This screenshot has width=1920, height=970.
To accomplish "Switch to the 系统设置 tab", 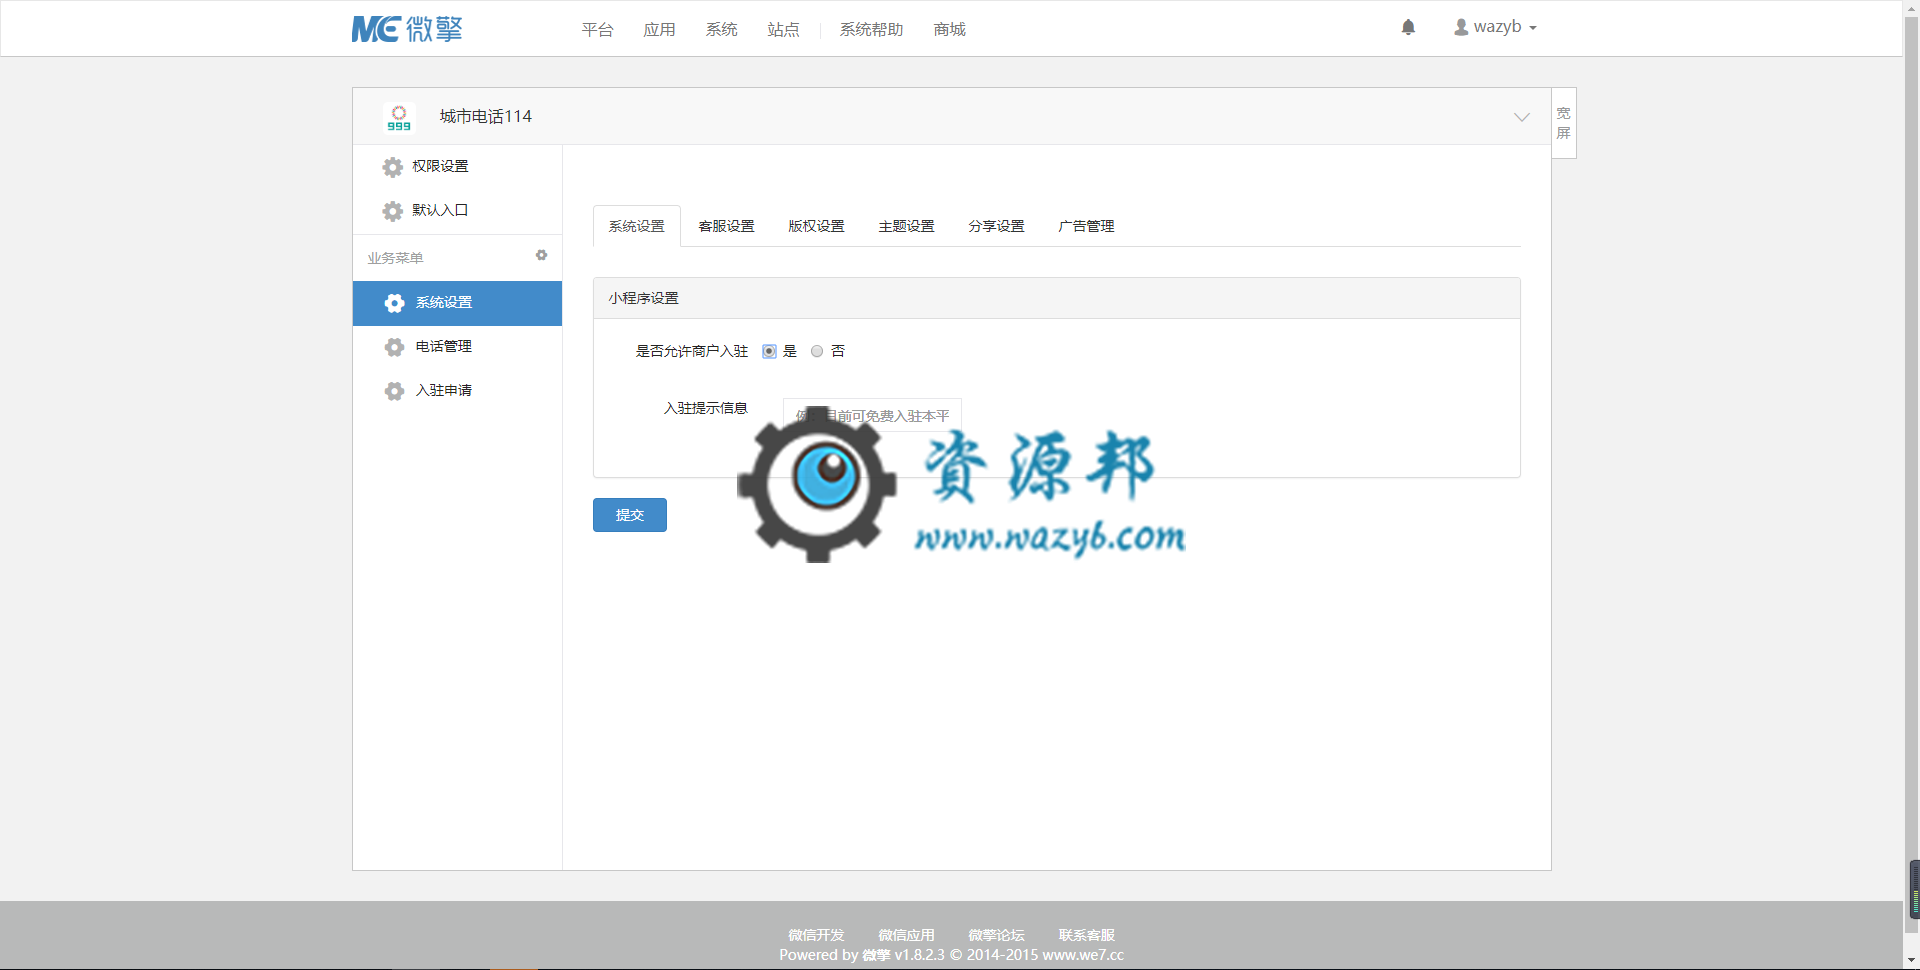I will coord(637,226).
